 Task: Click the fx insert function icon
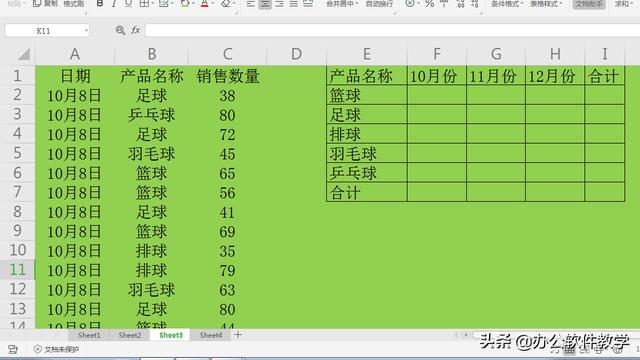(136, 30)
